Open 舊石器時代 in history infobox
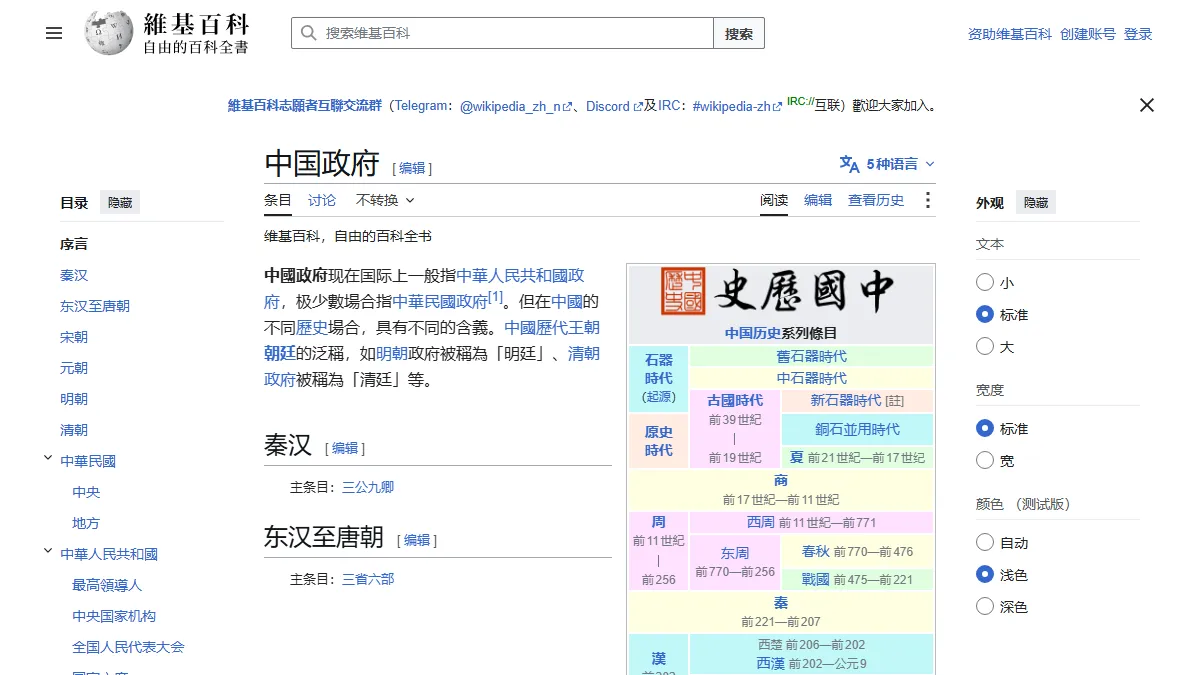Screen dimensions: 1200x675 coord(811,356)
